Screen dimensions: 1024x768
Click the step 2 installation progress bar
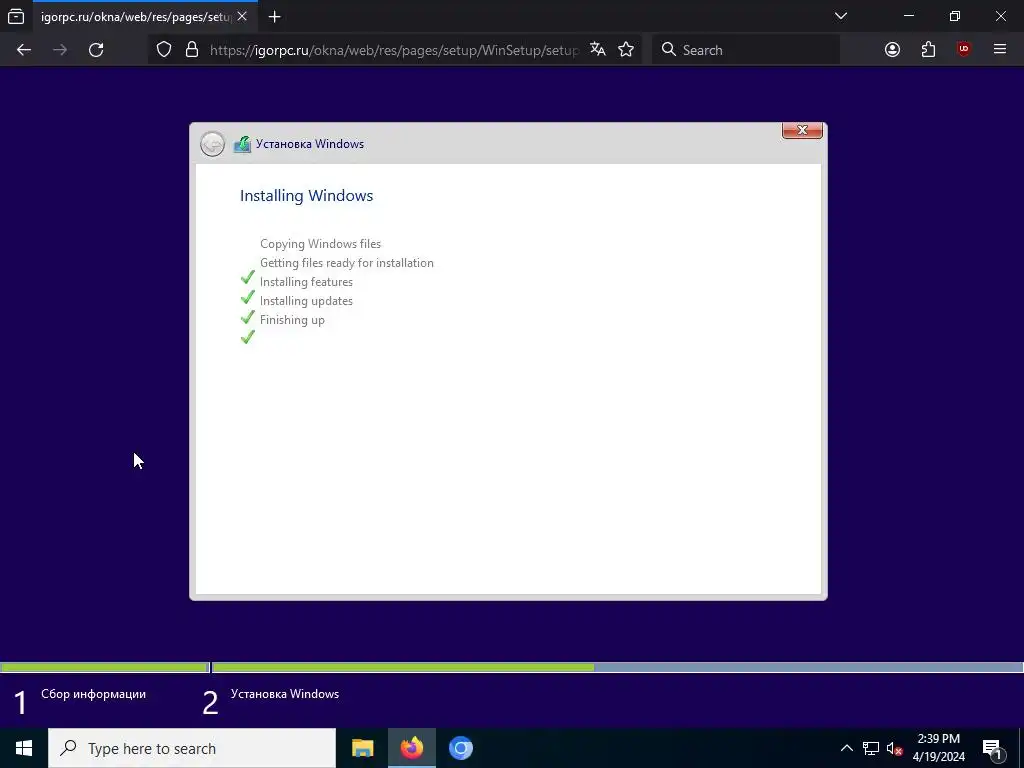click(617, 667)
